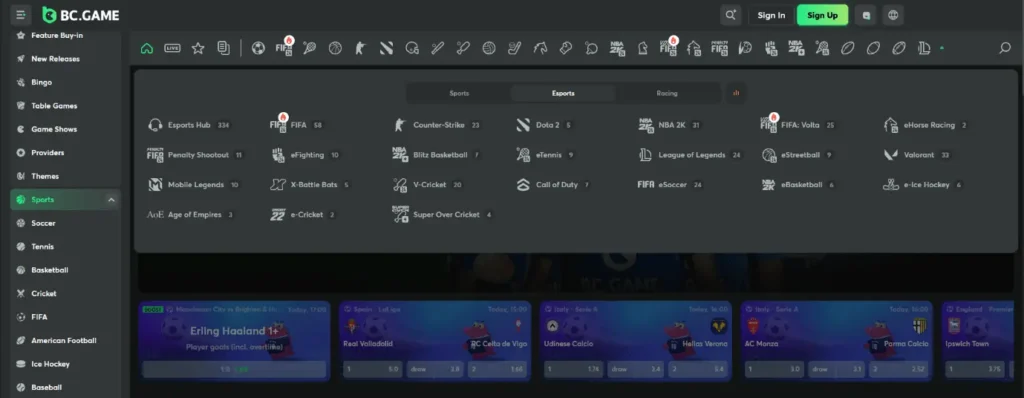The image size is (1024, 398).
Task: Open Super Over Cricket entry
Action: pos(443,214)
